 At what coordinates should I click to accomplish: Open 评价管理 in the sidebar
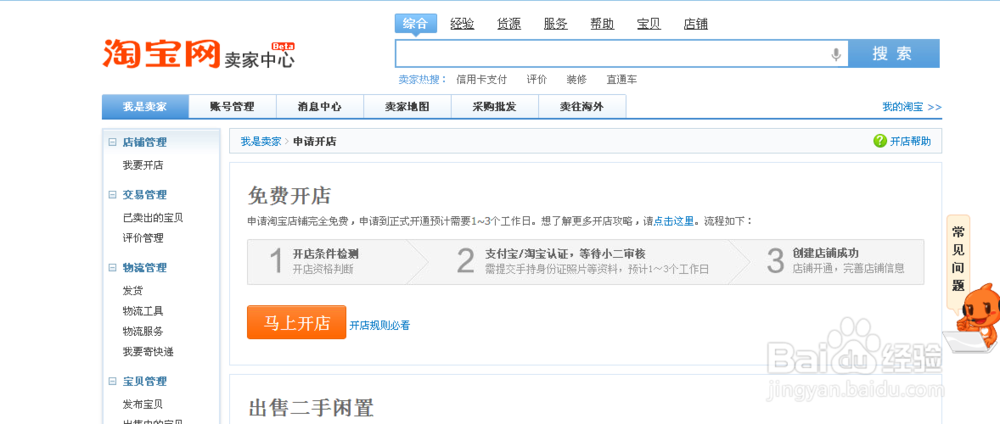pos(143,238)
